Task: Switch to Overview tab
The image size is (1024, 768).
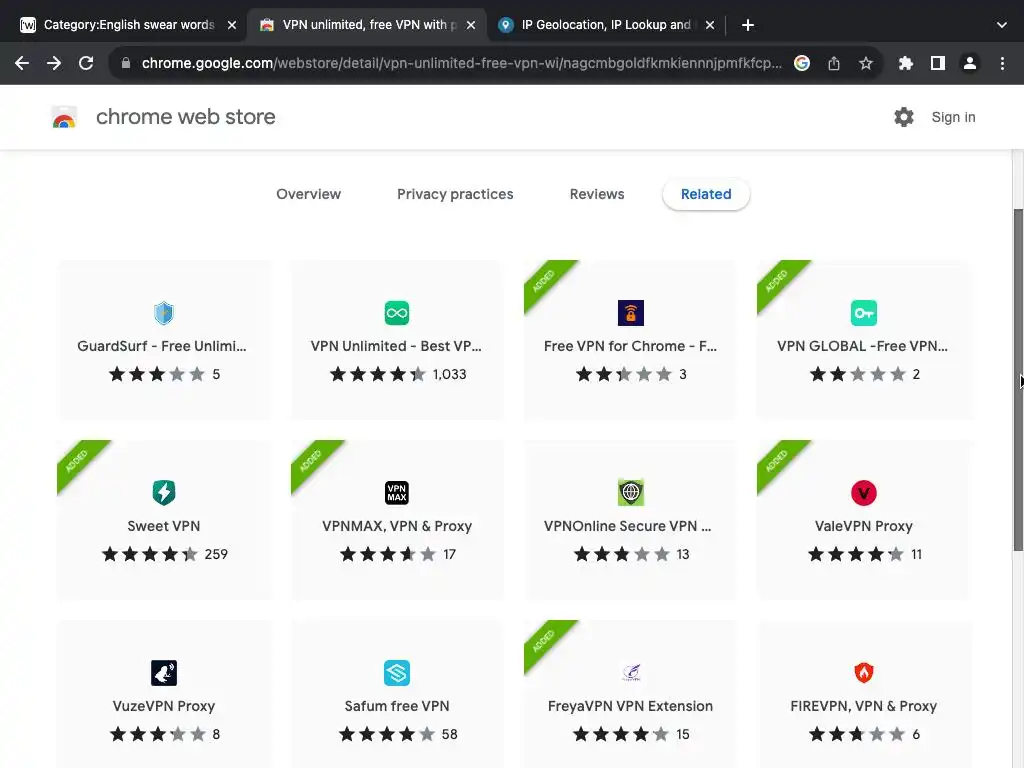Action: [308, 194]
